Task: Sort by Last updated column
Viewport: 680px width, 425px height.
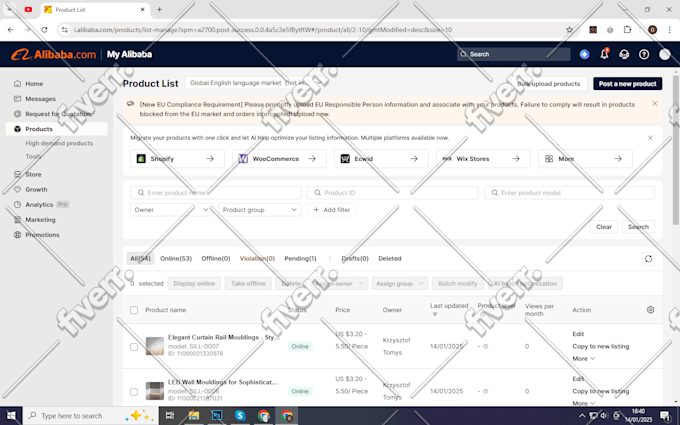Action: [449, 309]
